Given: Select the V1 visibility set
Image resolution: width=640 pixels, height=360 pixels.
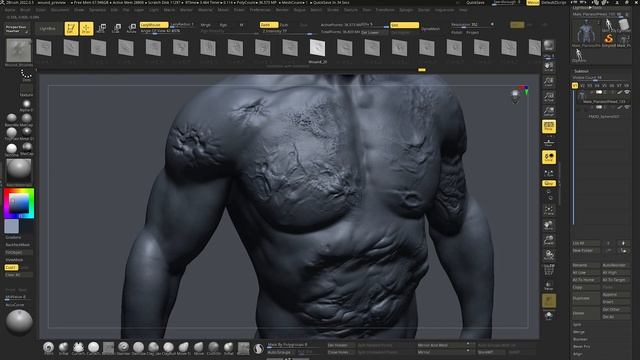Looking at the screenshot, I should 575,85.
